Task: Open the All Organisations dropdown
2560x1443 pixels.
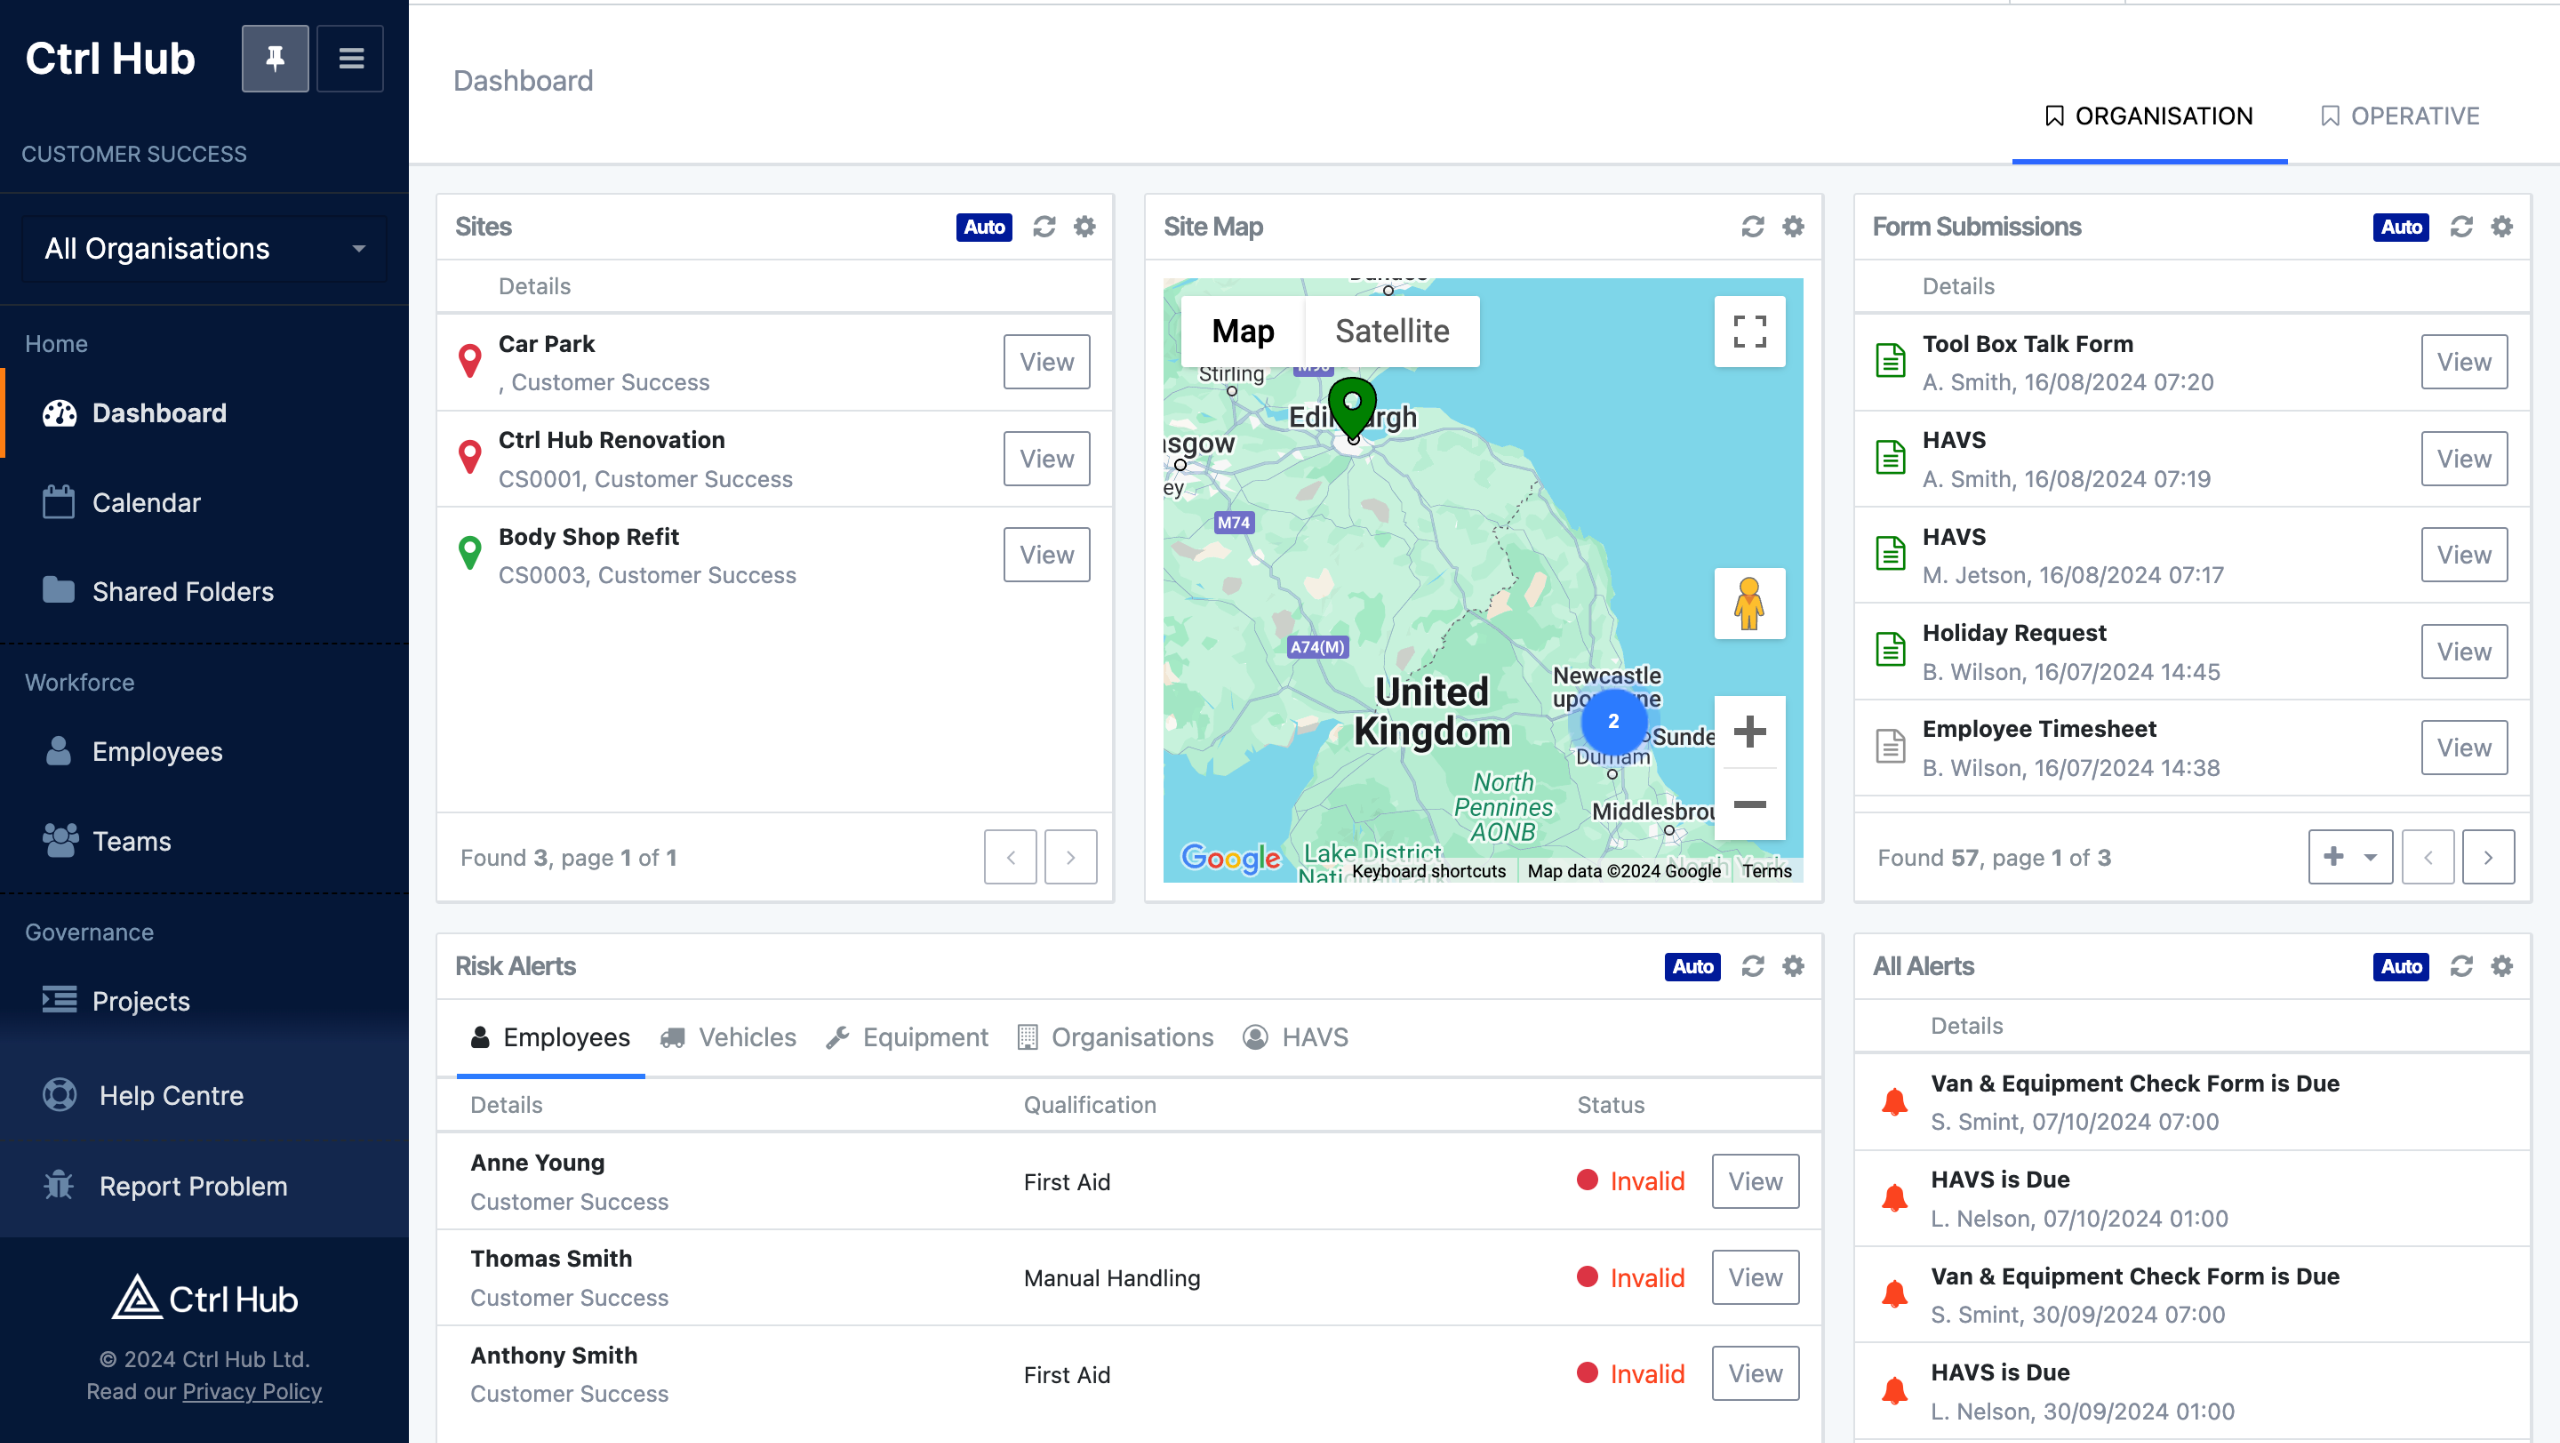Action: [x=205, y=248]
